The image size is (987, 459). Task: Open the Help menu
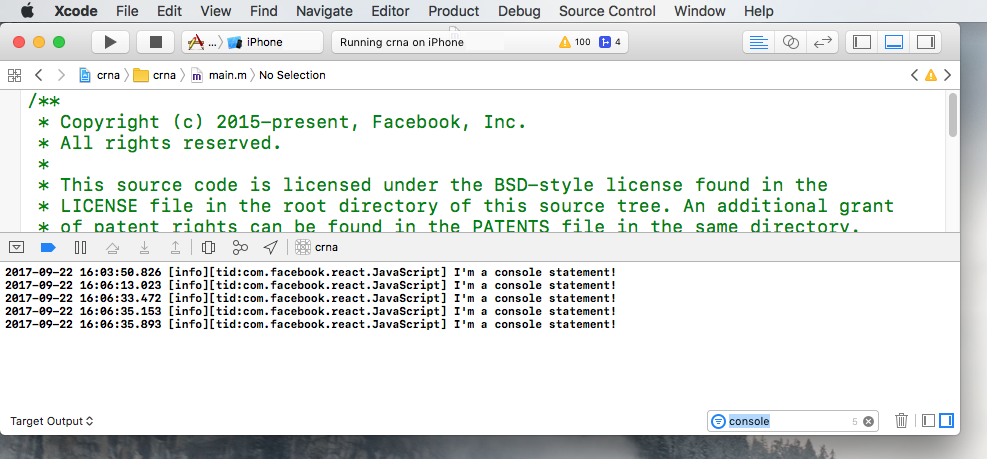tap(759, 11)
